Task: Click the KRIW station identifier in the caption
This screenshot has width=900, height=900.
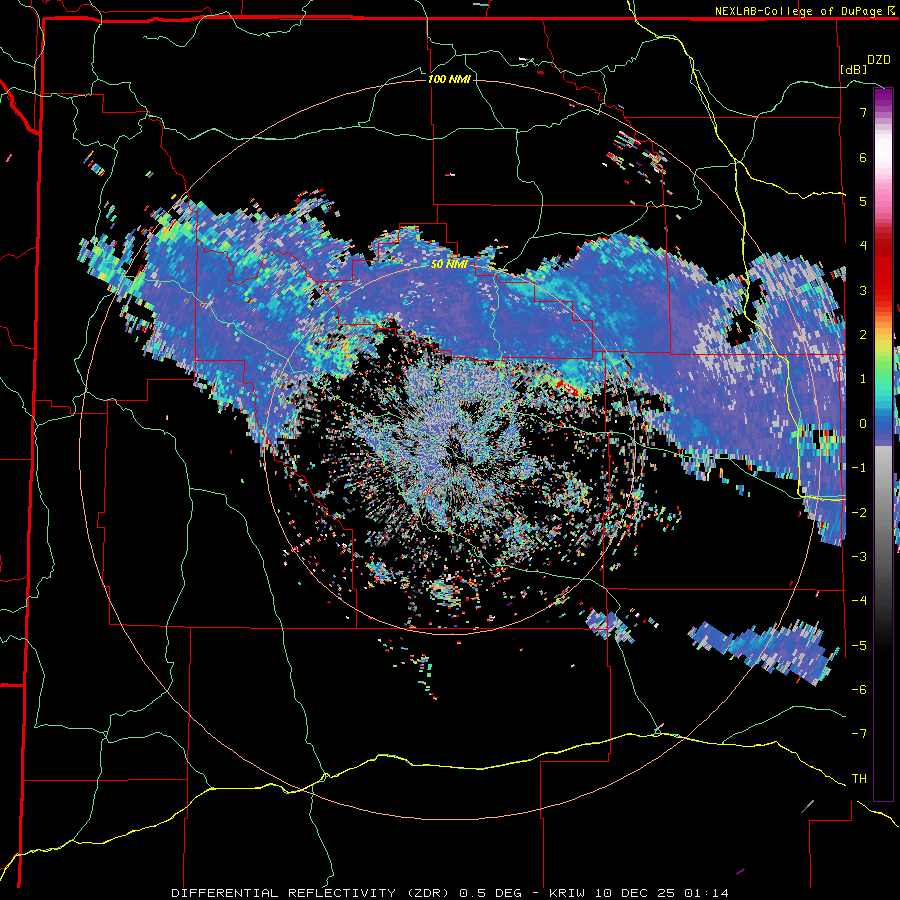Action: pos(567,893)
